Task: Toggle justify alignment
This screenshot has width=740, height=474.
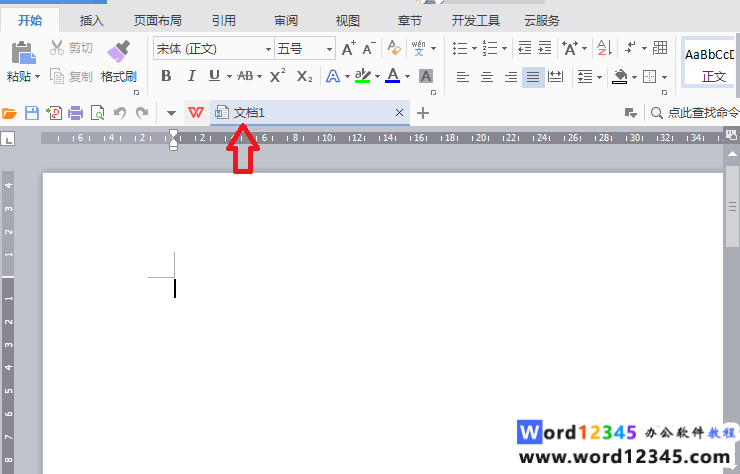Action: coord(533,76)
